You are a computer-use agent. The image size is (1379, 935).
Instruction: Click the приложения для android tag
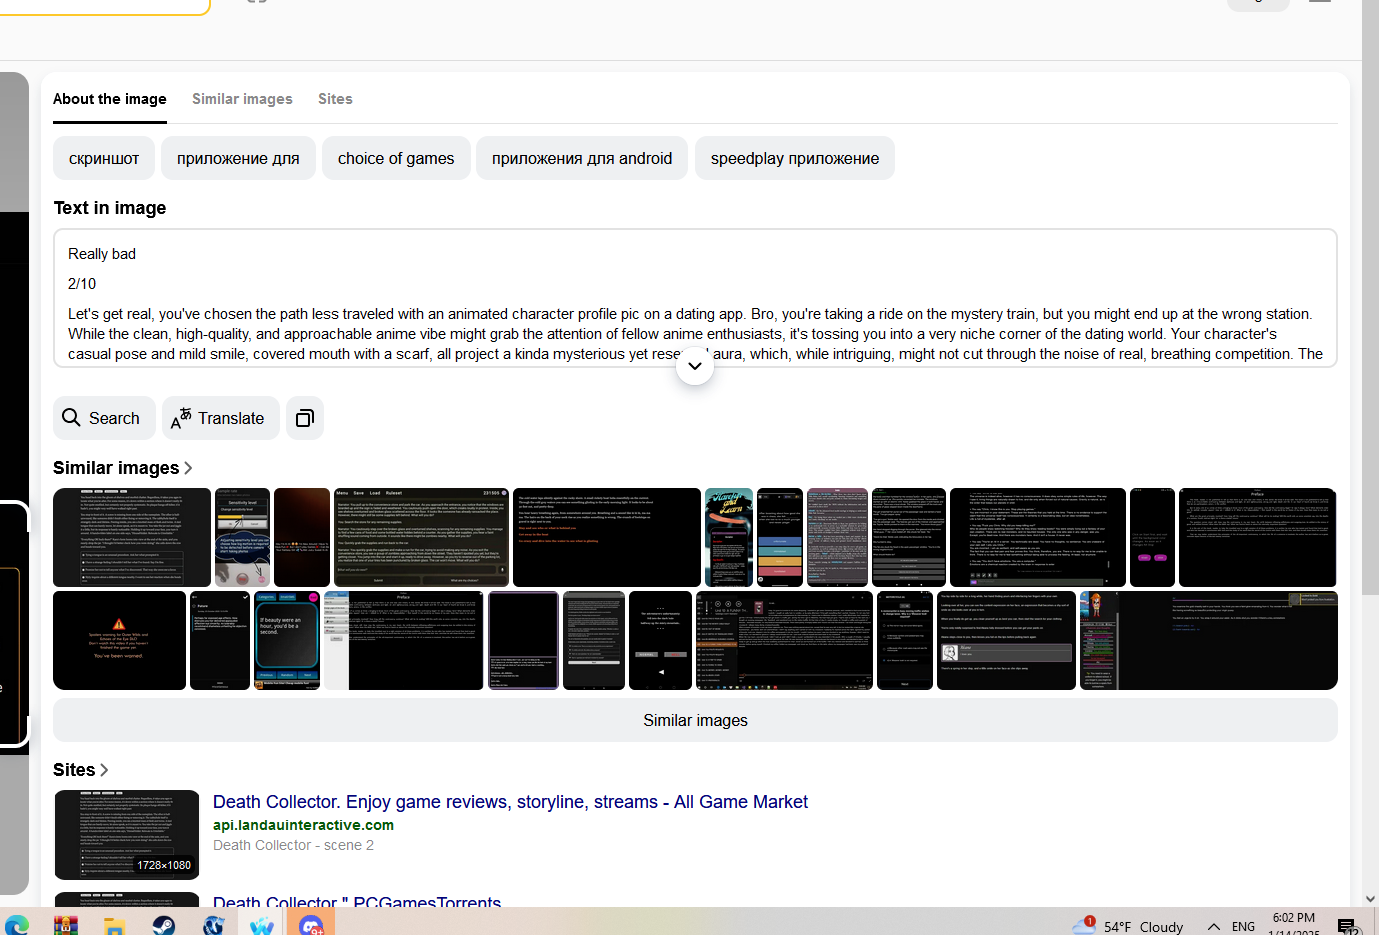click(x=582, y=158)
